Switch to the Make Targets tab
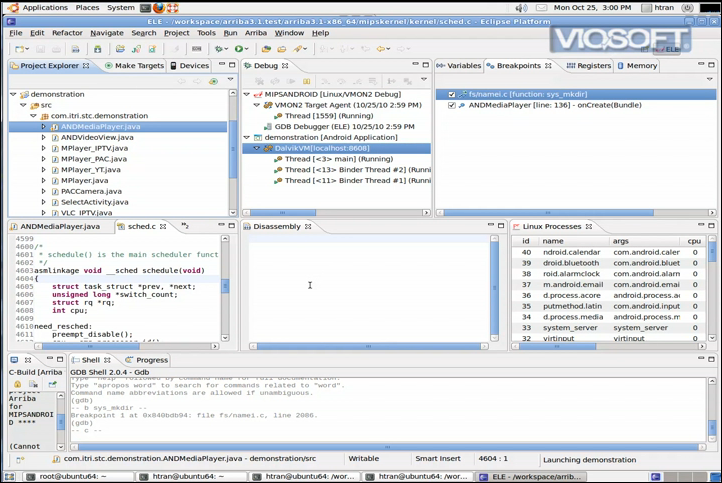Screen dimensions: 722x483 click(134, 66)
